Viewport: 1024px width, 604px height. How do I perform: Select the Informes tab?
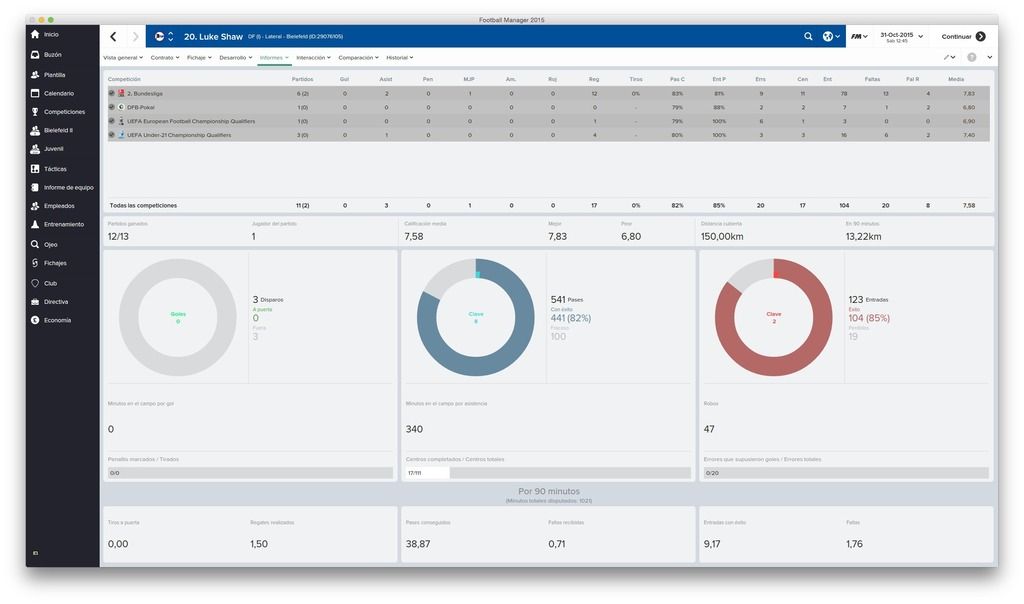(x=274, y=57)
